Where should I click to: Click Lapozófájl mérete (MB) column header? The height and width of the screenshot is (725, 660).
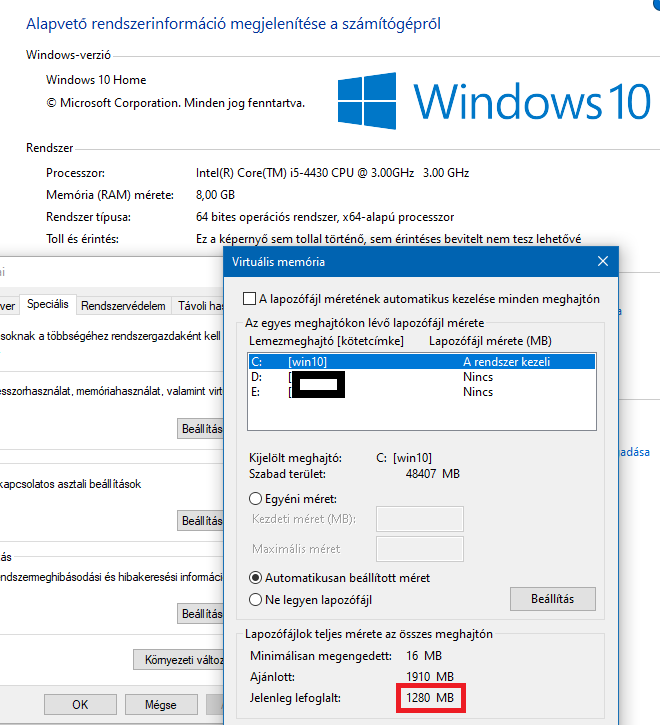point(490,341)
